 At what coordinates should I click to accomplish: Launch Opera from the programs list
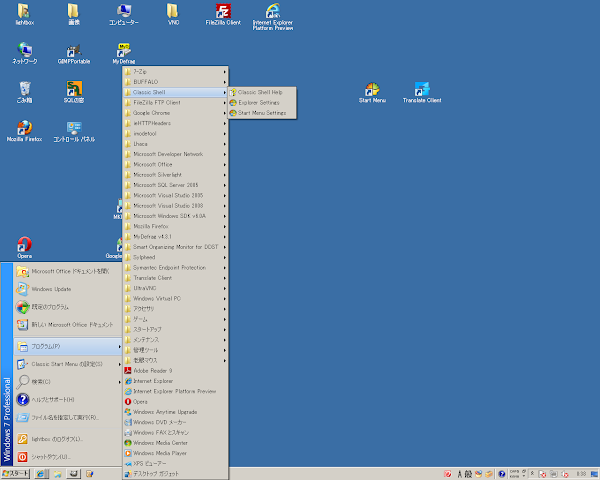coord(176,402)
